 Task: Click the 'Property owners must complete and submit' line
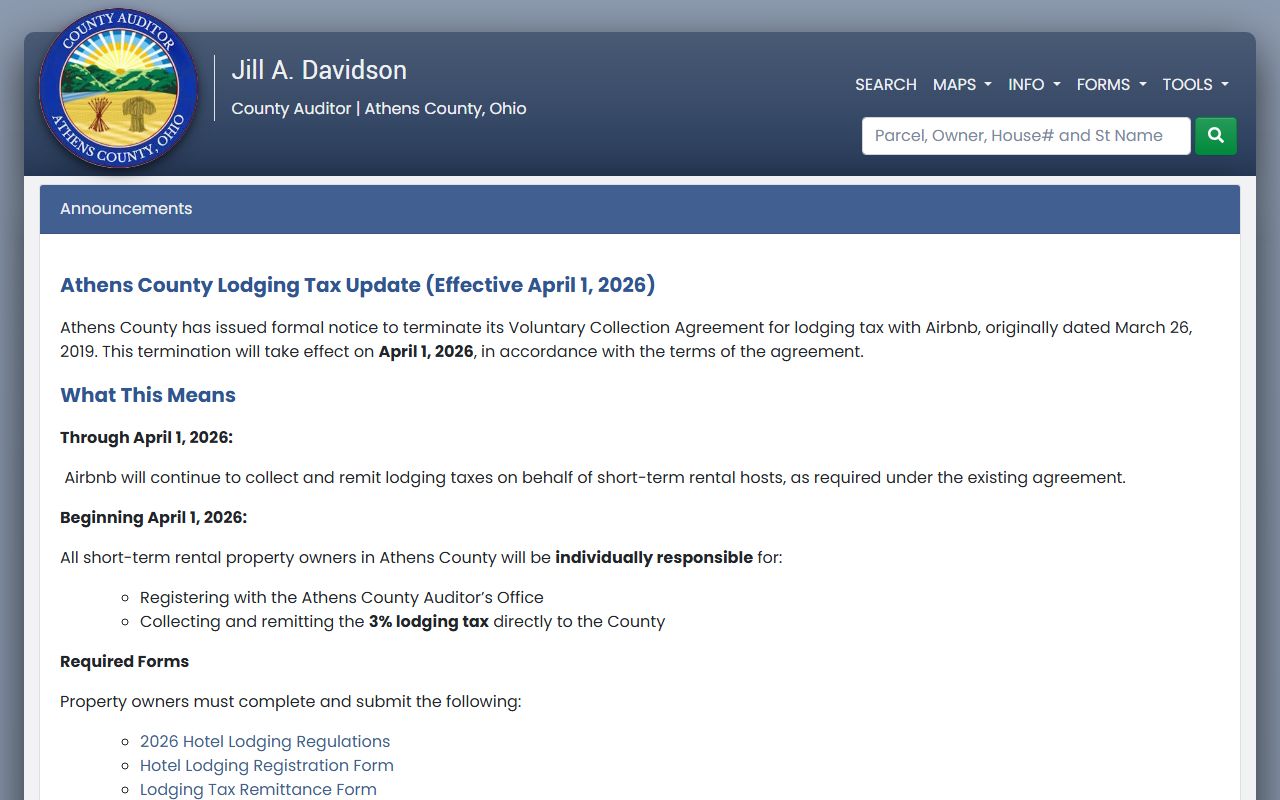[290, 702]
